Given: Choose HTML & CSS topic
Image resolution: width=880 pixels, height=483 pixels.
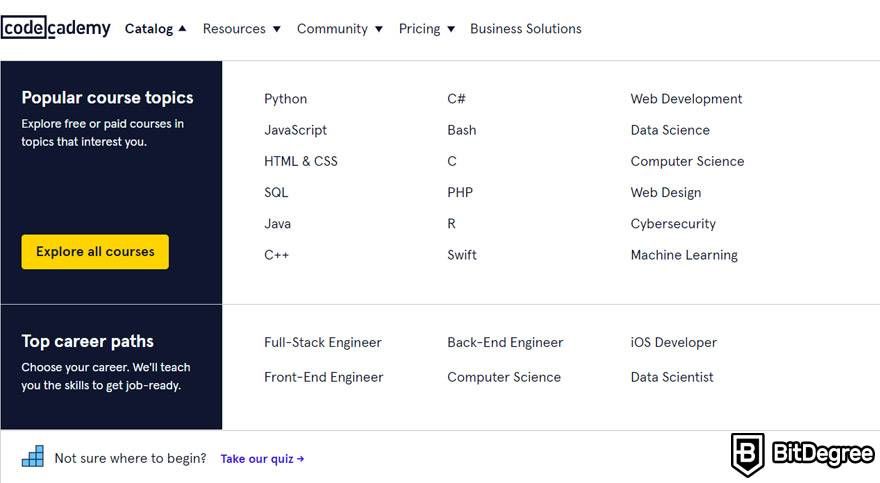Looking at the screenshot, I should (301, 162).
